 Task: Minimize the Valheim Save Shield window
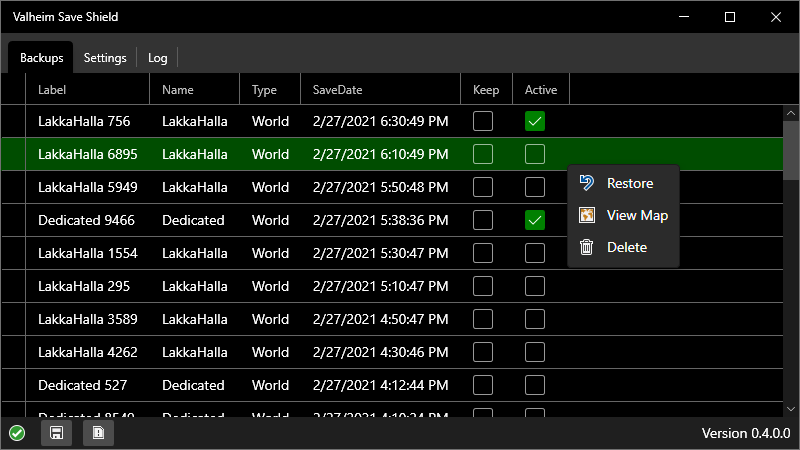684,17
